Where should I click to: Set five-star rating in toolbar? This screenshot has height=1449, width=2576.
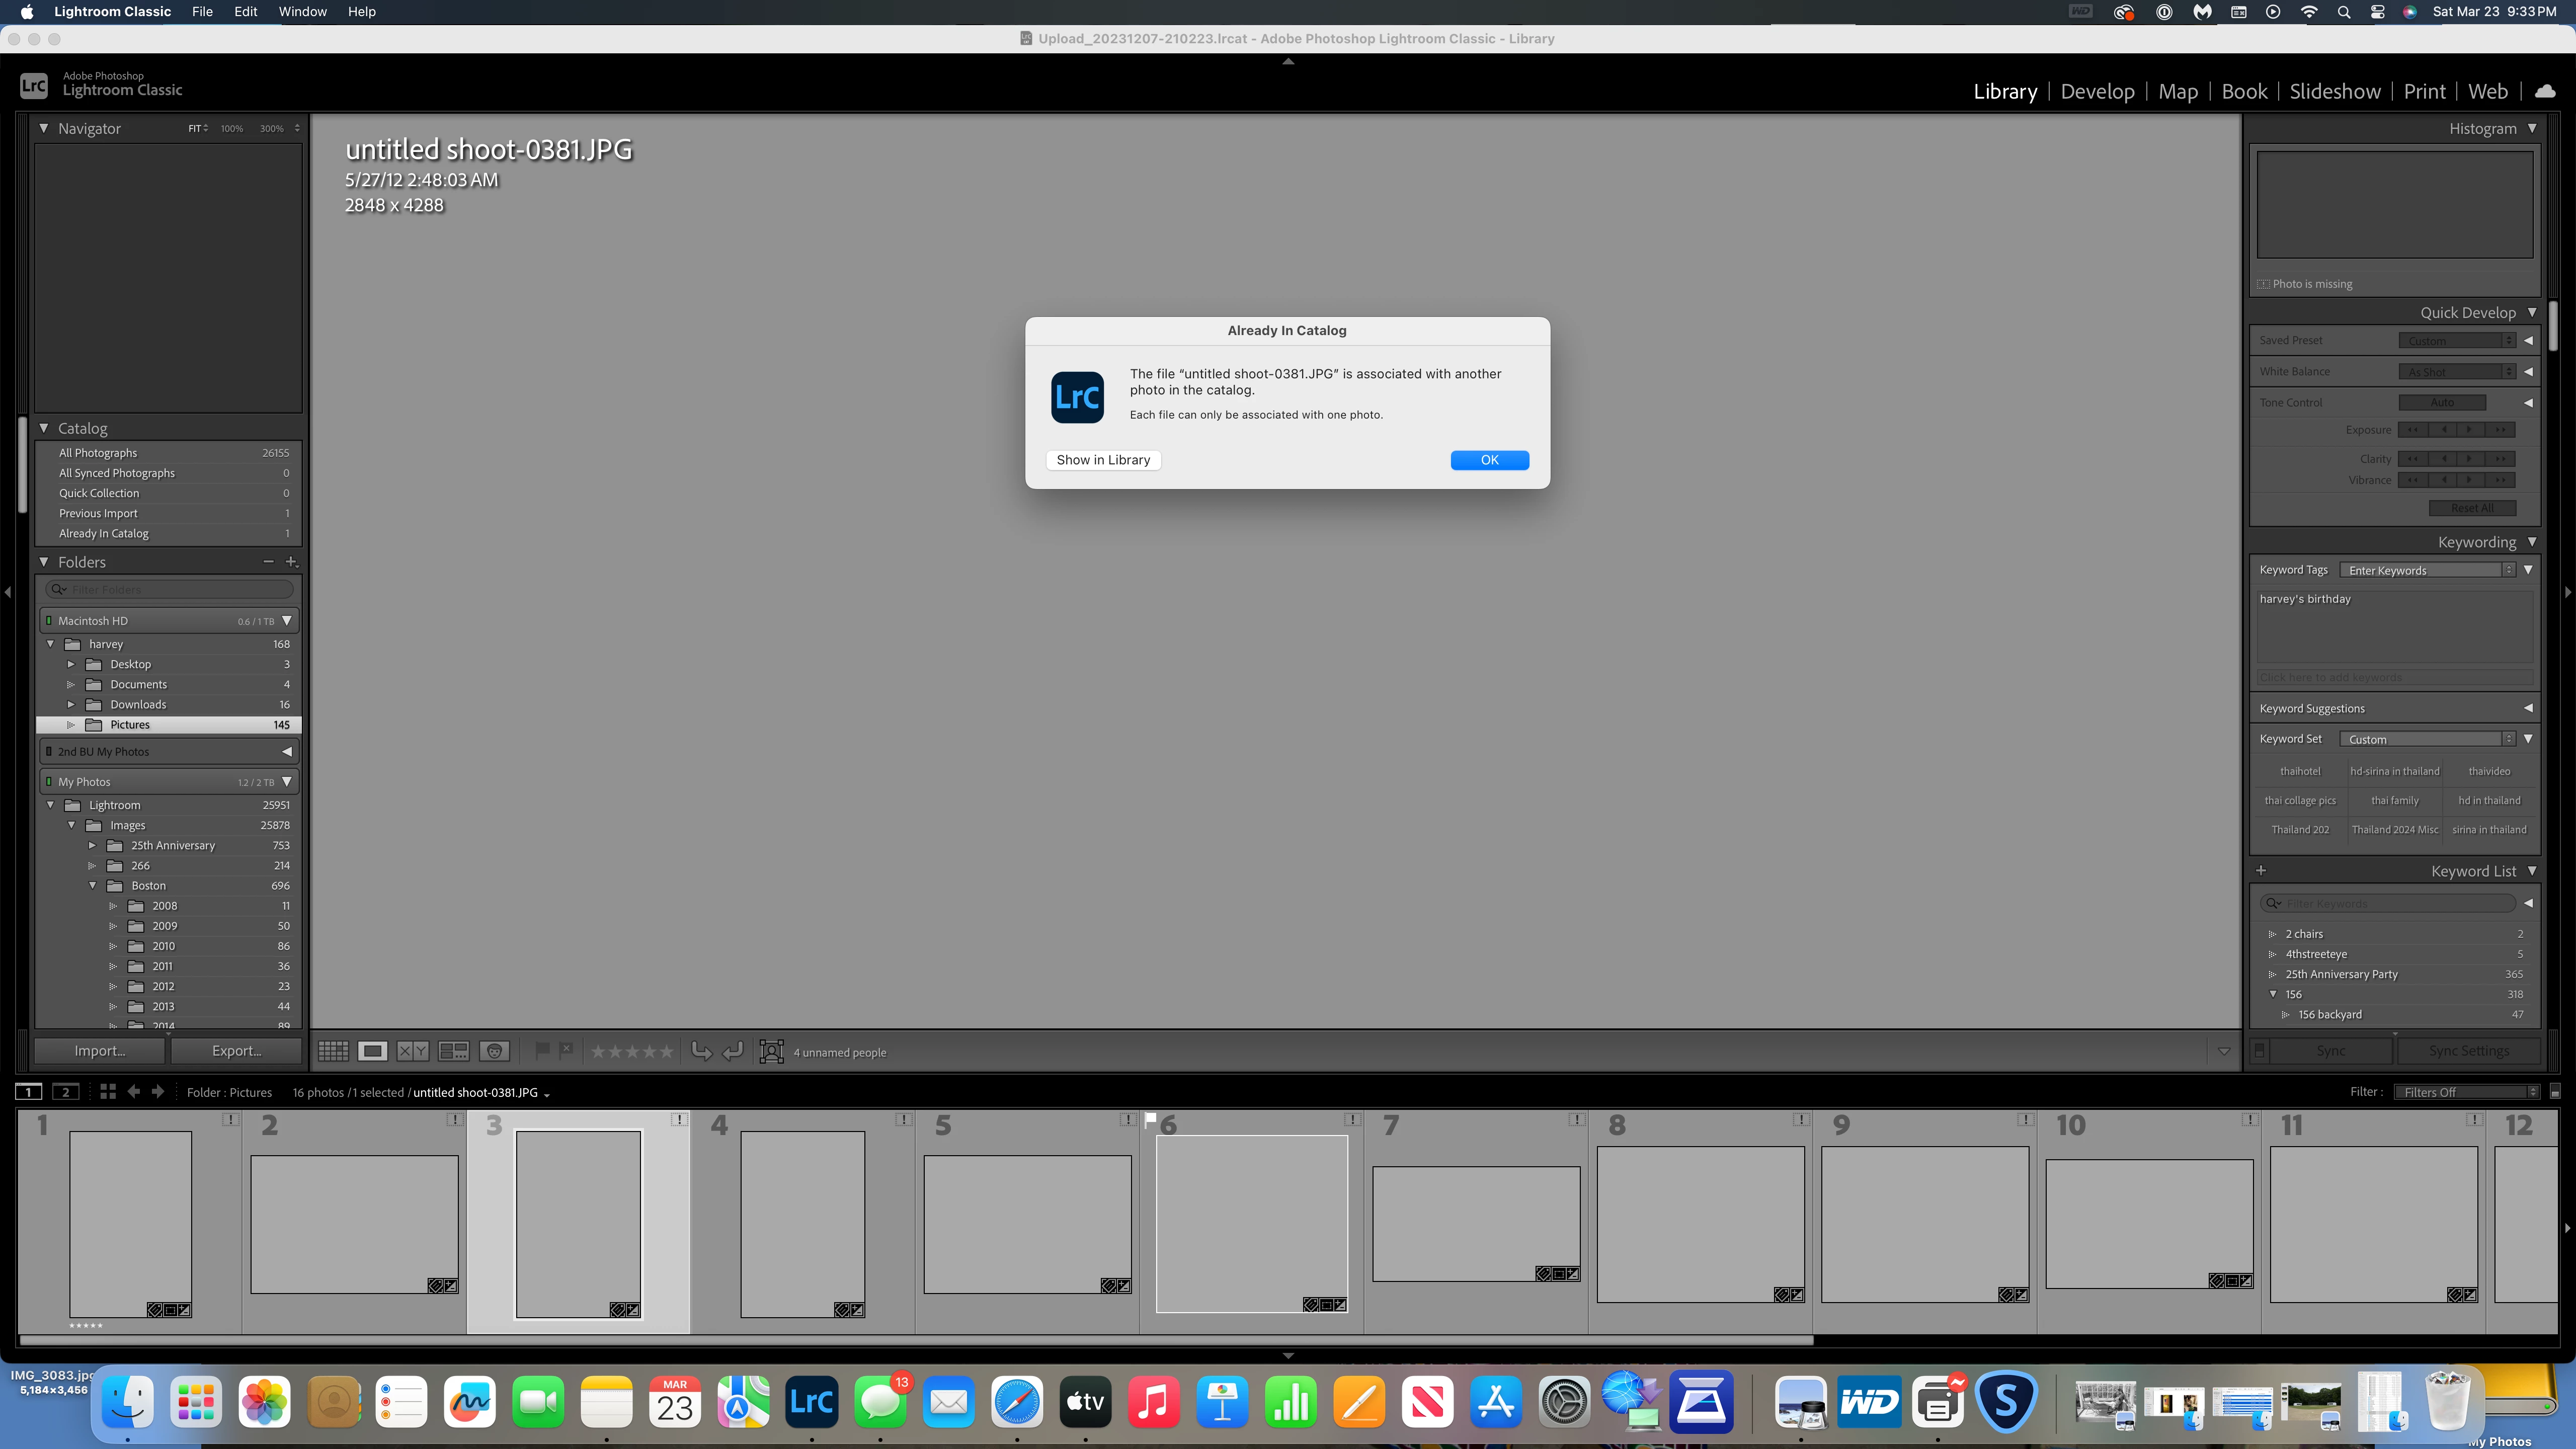[667, 1051]
